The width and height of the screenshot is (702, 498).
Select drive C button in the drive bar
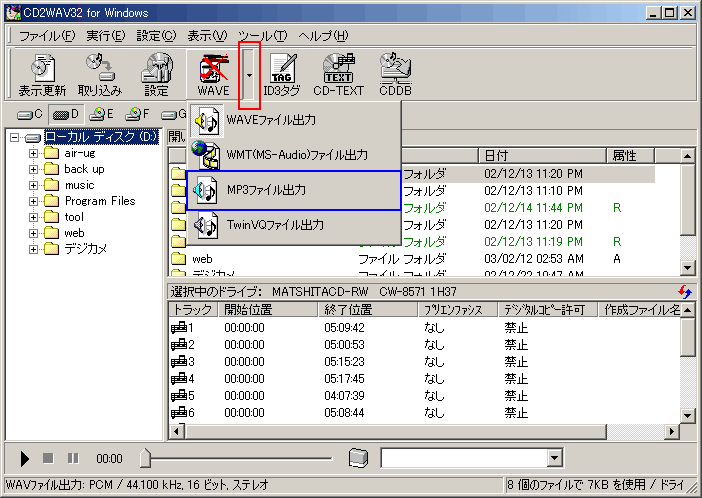30,114
